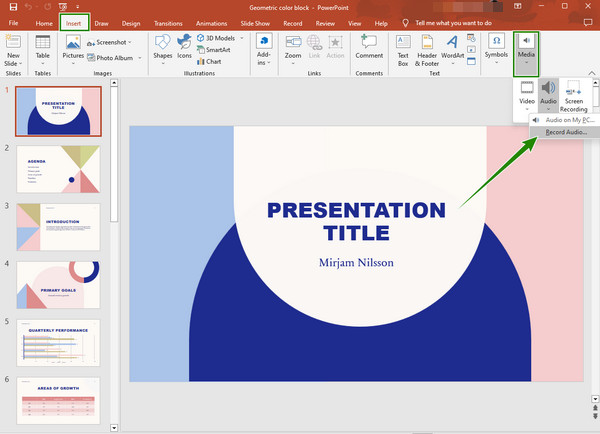Choose Record Audio... menu item
This screenshot has width=600, height=434.
click(x=564, y=132)
